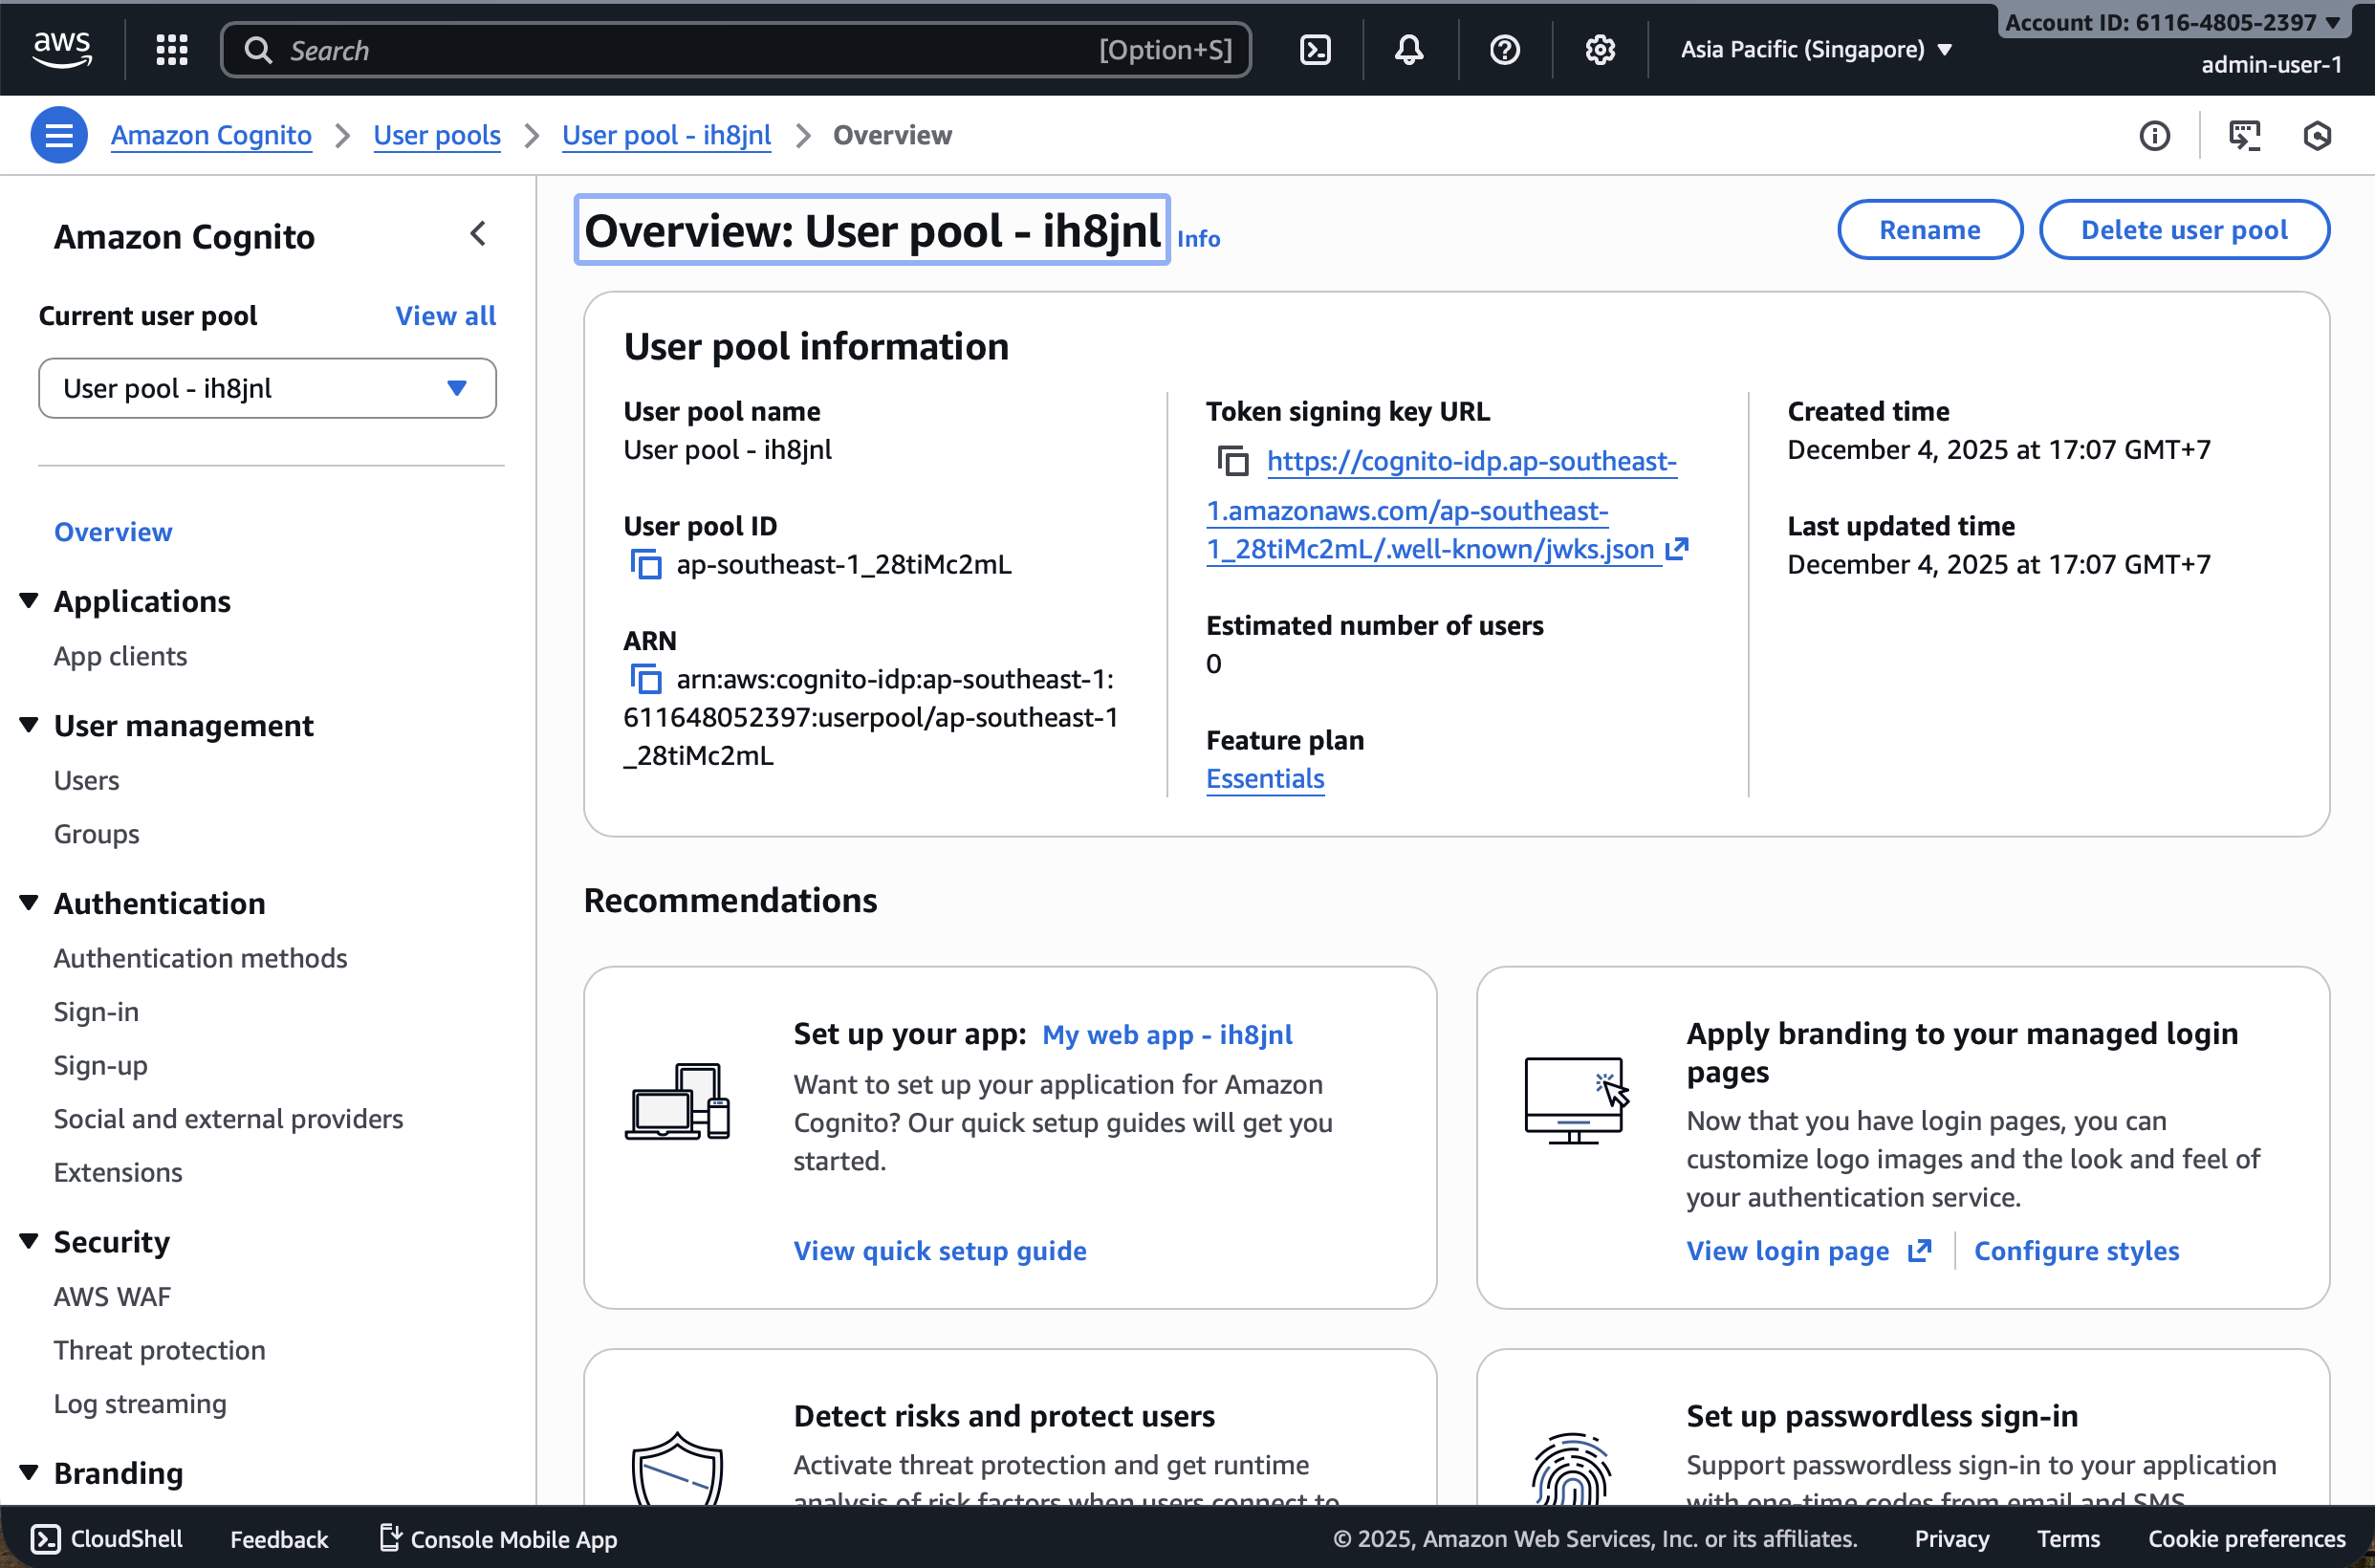Toggle the hamburger navigation menu button
This screenshot has width=2375, height=1568.
coord(58,135)
